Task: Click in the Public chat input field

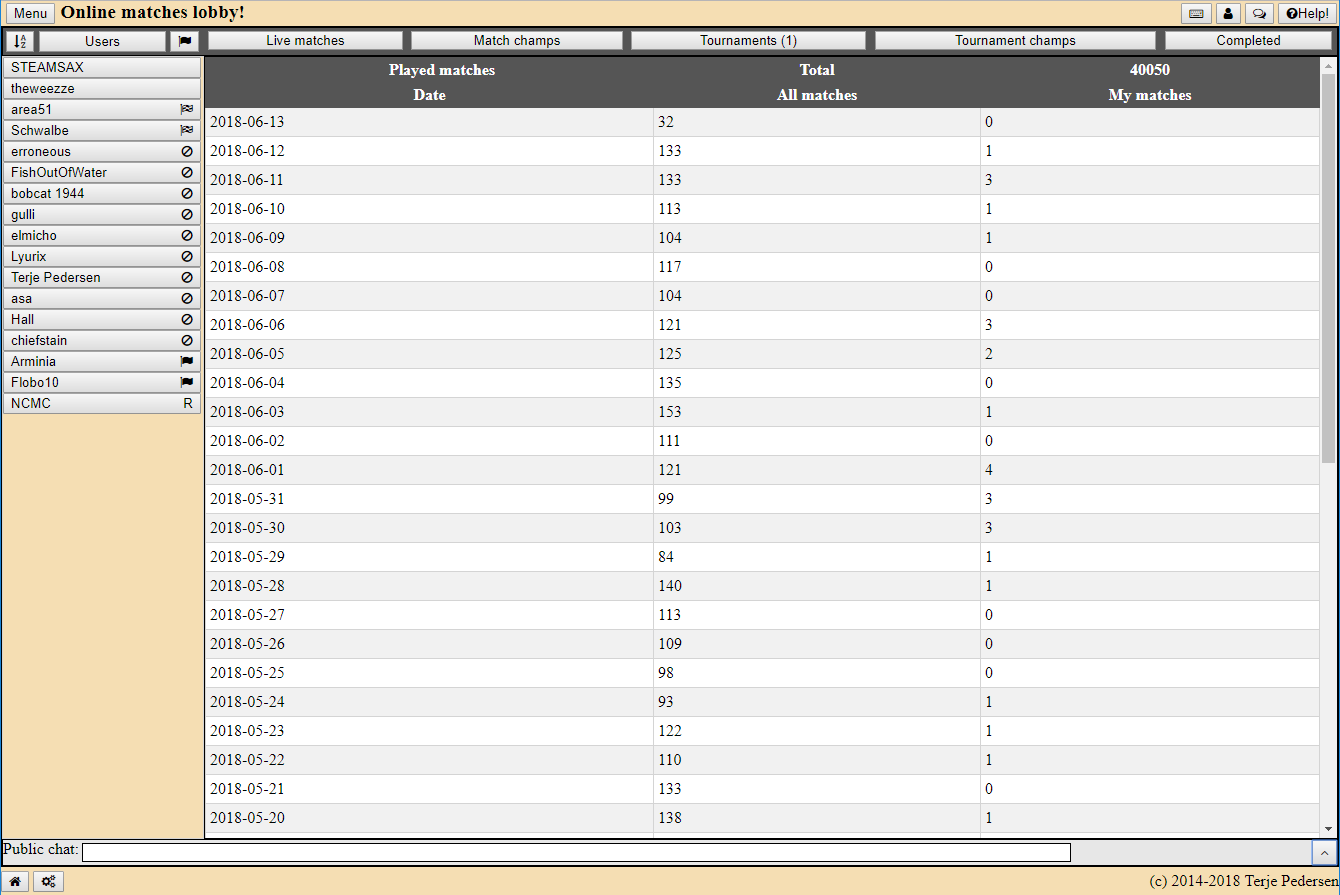Action: [x=576, y=852]
